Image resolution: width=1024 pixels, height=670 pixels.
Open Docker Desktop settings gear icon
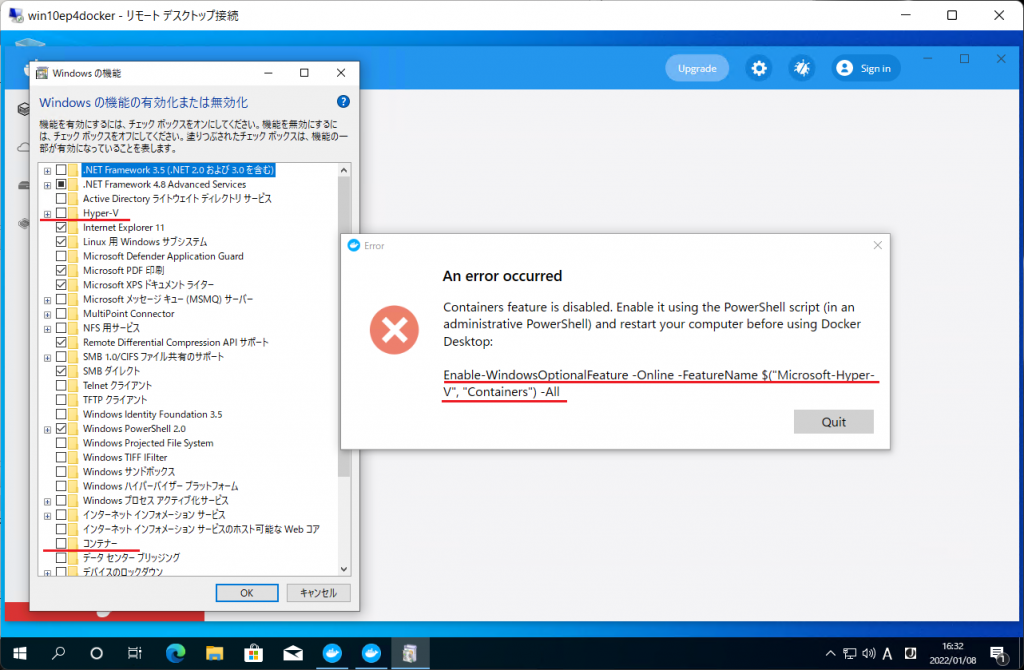click(758, 68)
